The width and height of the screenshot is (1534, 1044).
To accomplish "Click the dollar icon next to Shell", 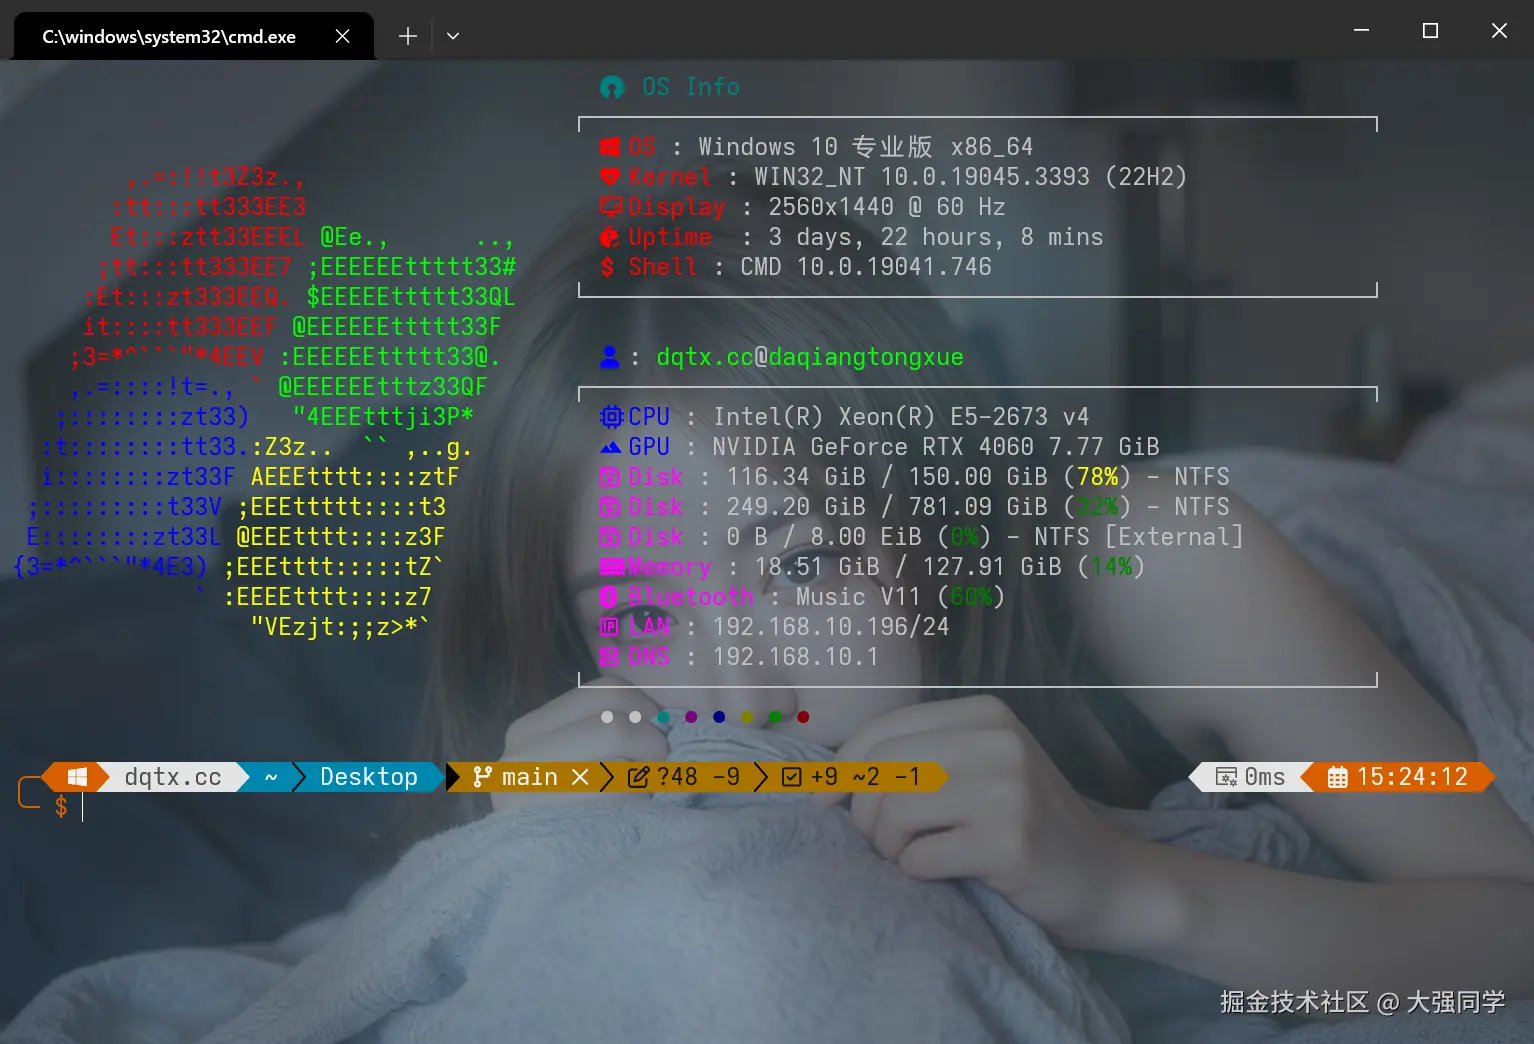I will point(607,267).
